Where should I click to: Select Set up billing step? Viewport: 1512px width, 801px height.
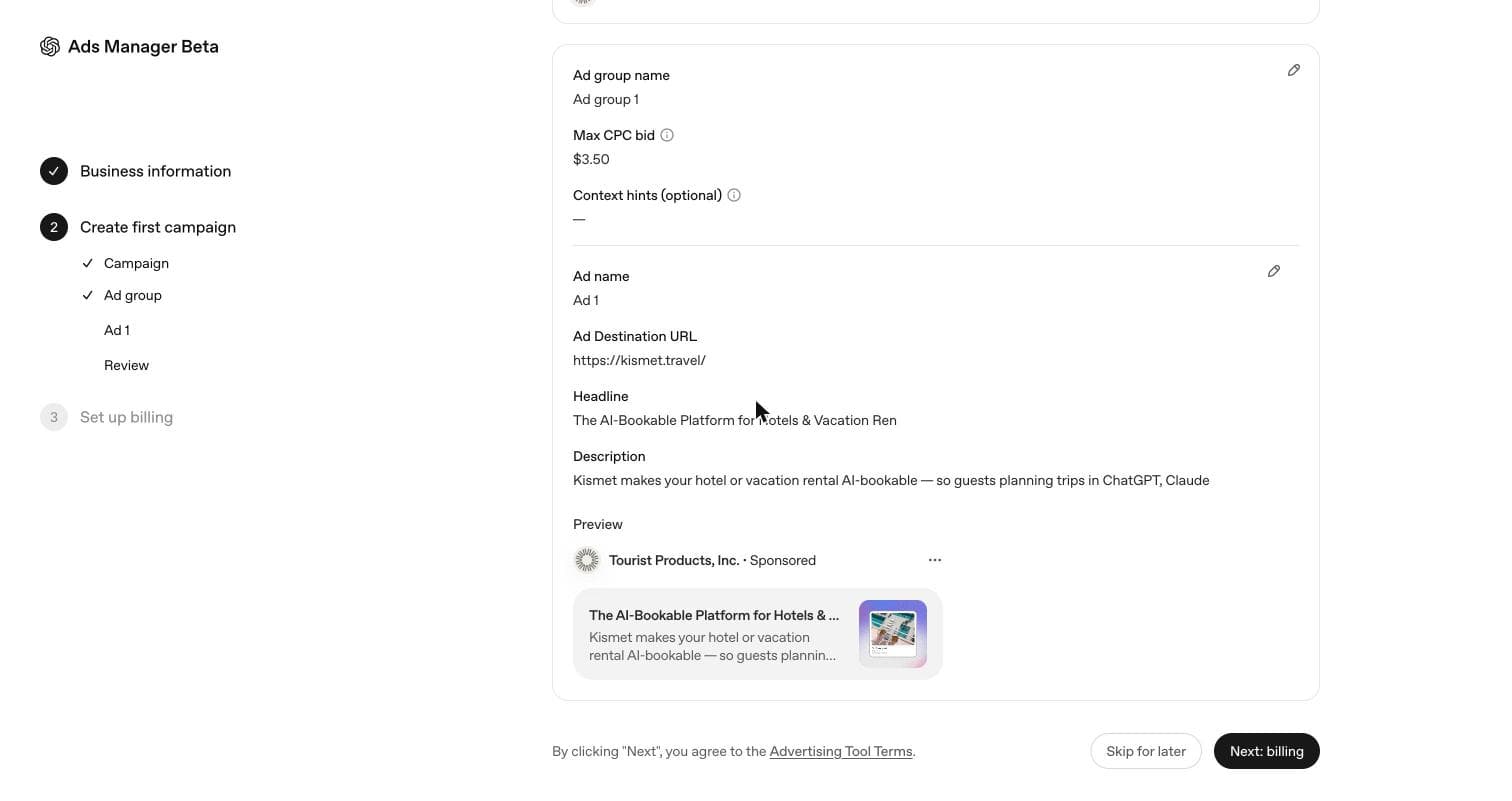tap(126, 417)
